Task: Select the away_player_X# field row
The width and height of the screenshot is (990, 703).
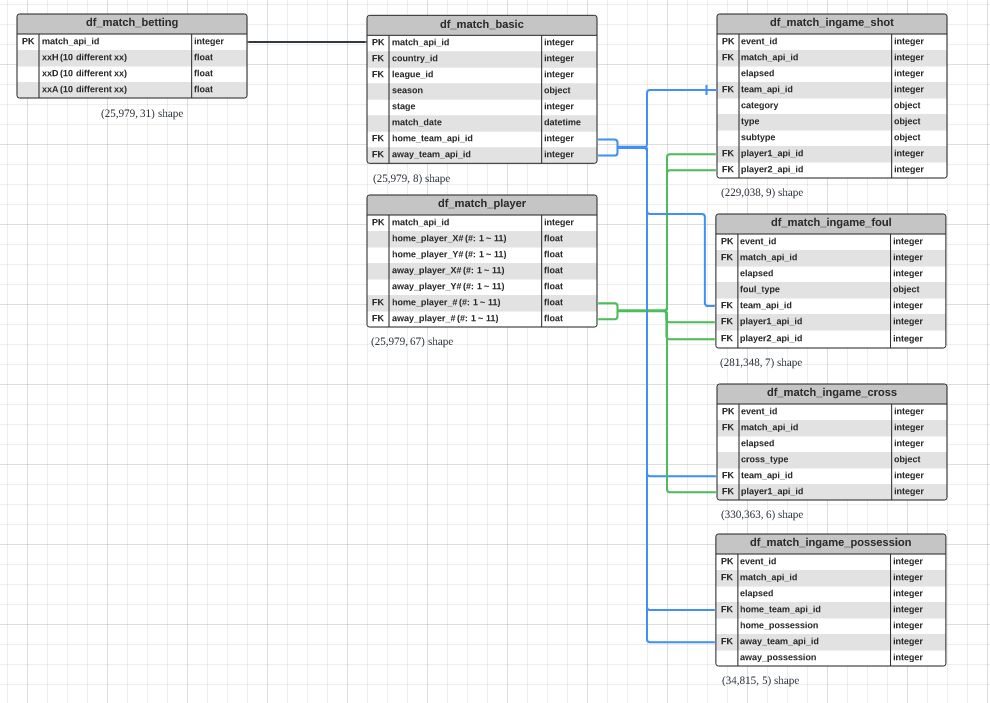Action: point(465,270)
